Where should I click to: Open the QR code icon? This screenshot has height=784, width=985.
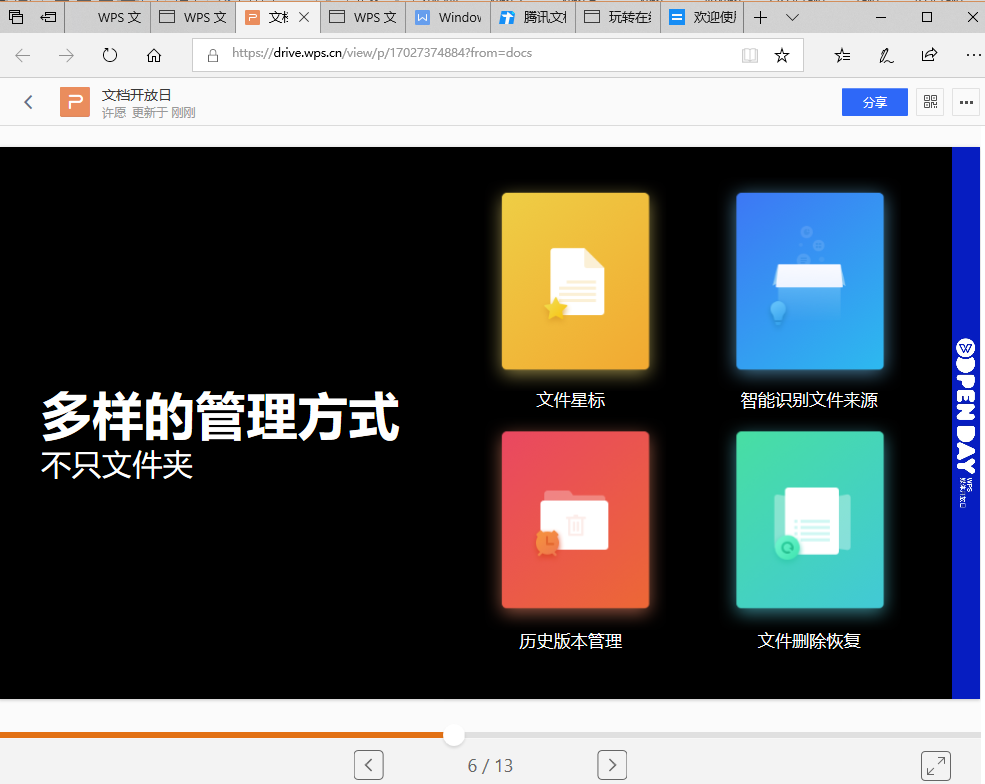pos(930,102)
